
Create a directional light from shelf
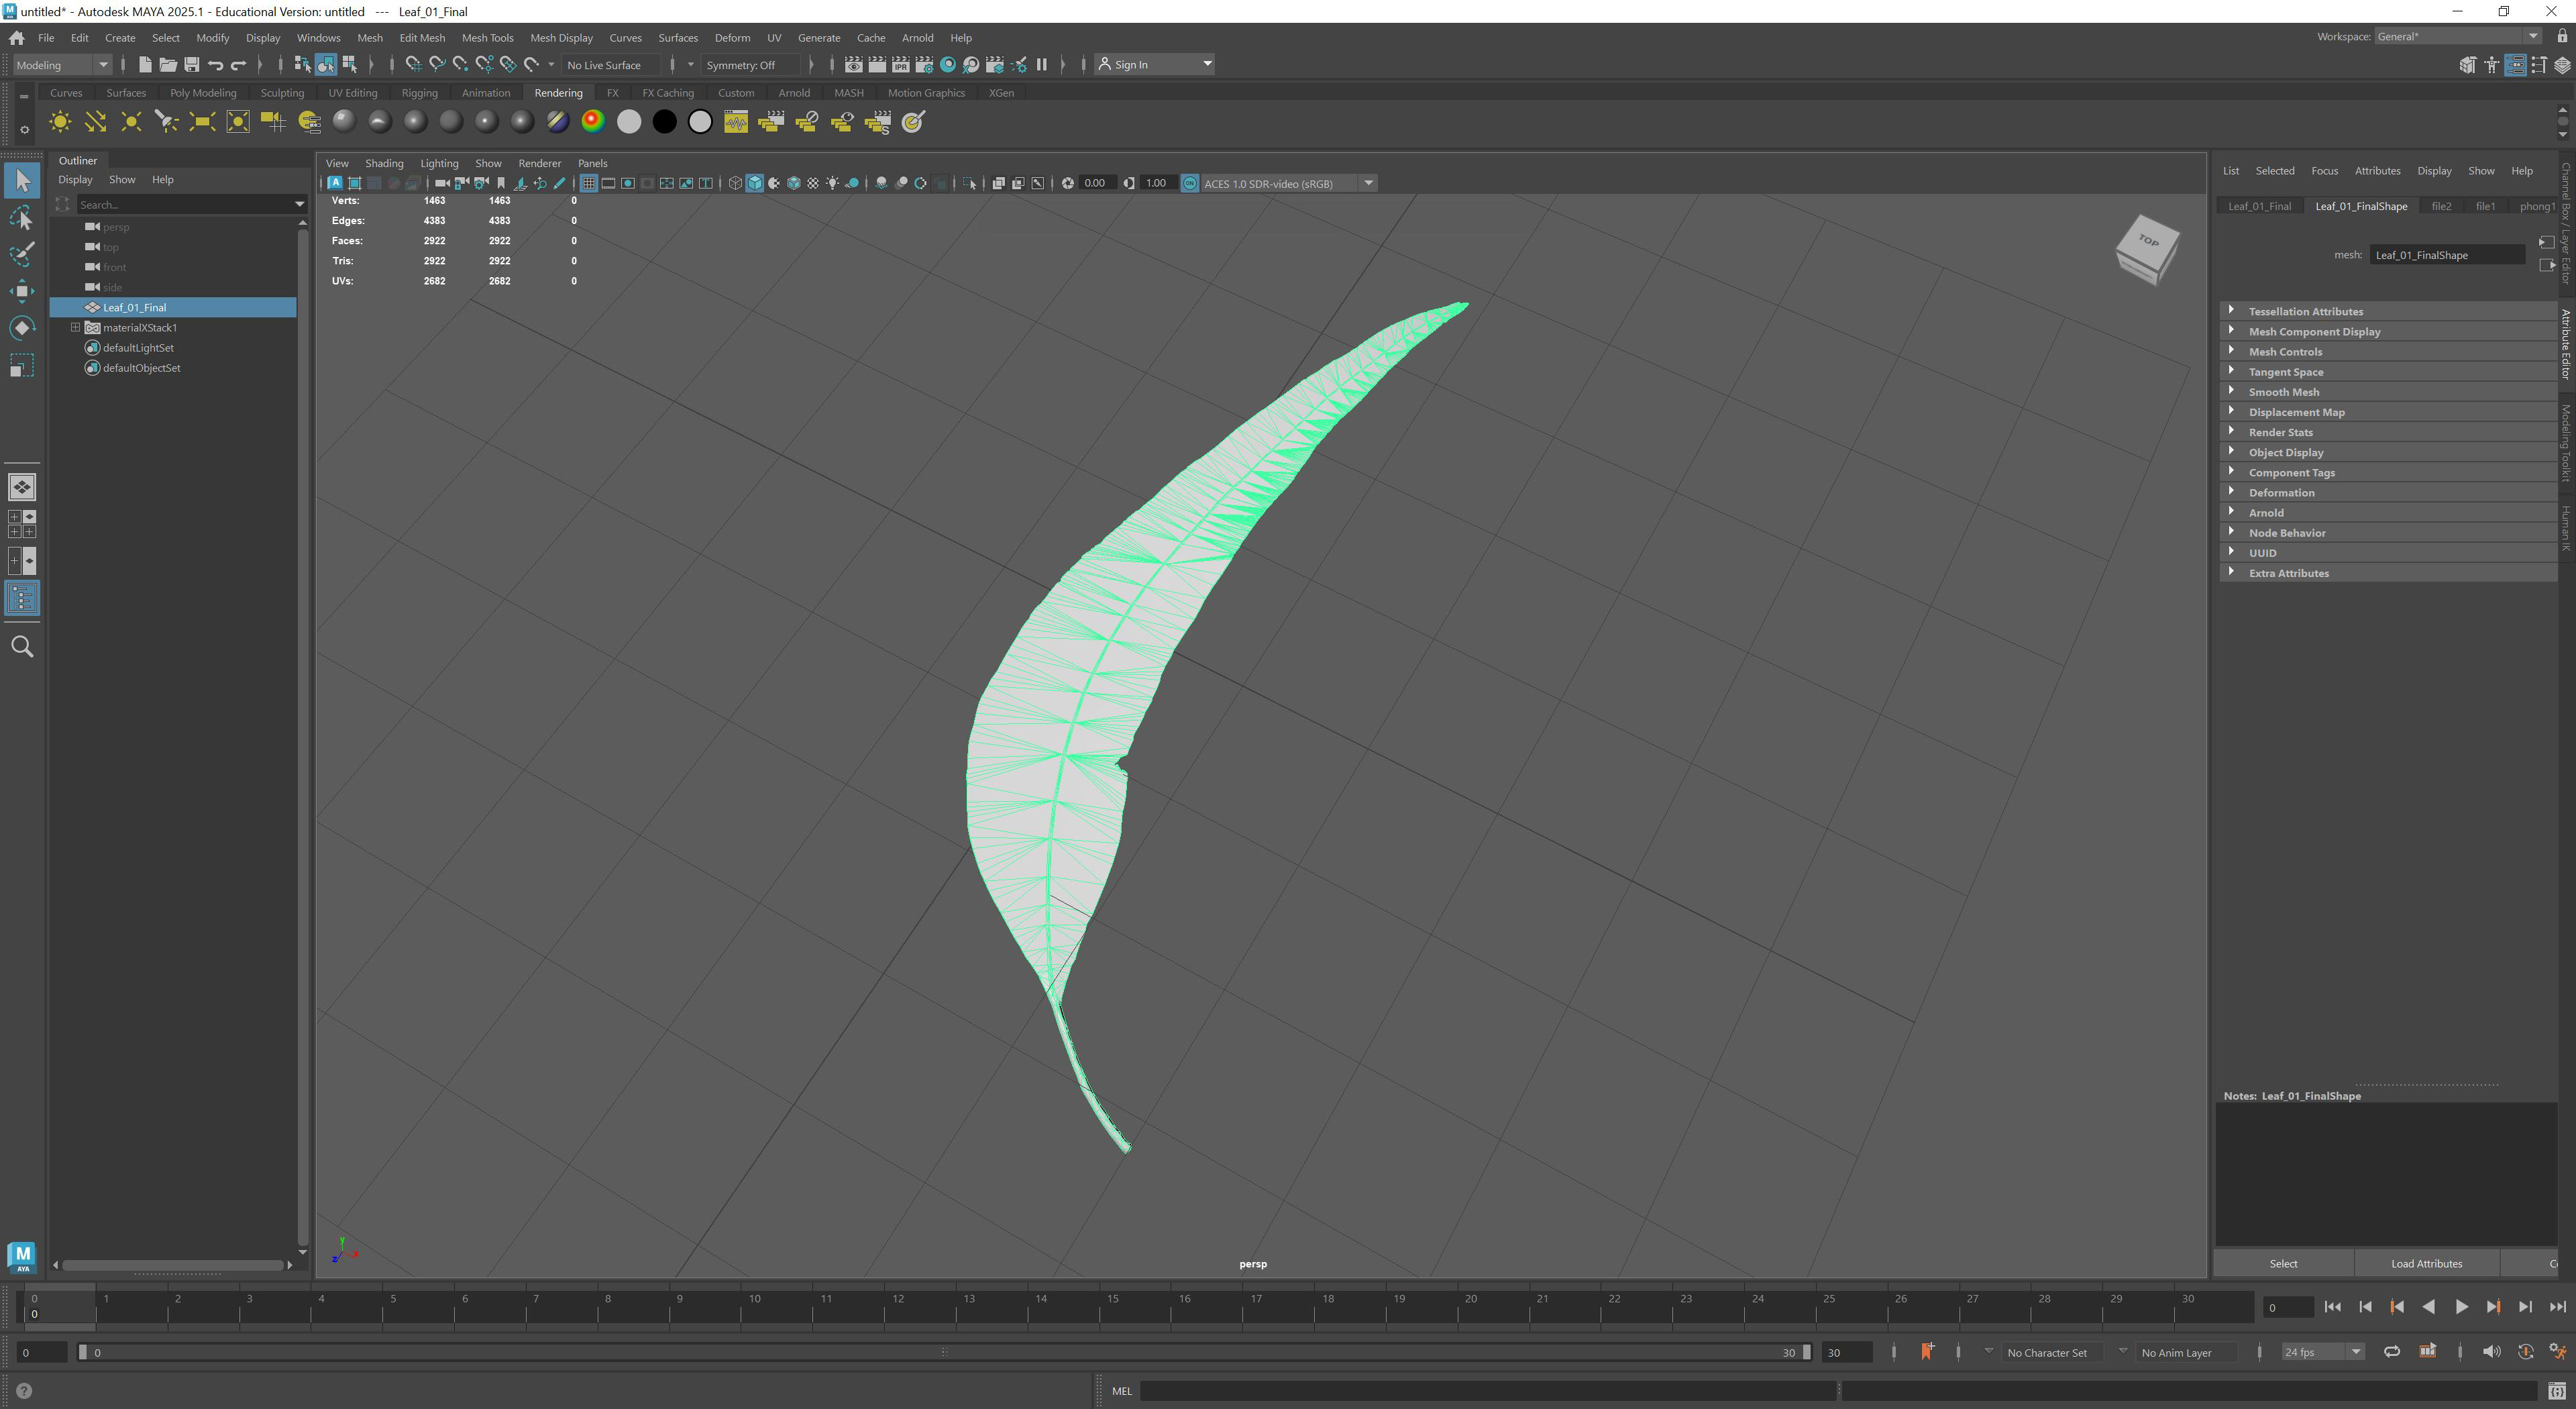[95, 122]
